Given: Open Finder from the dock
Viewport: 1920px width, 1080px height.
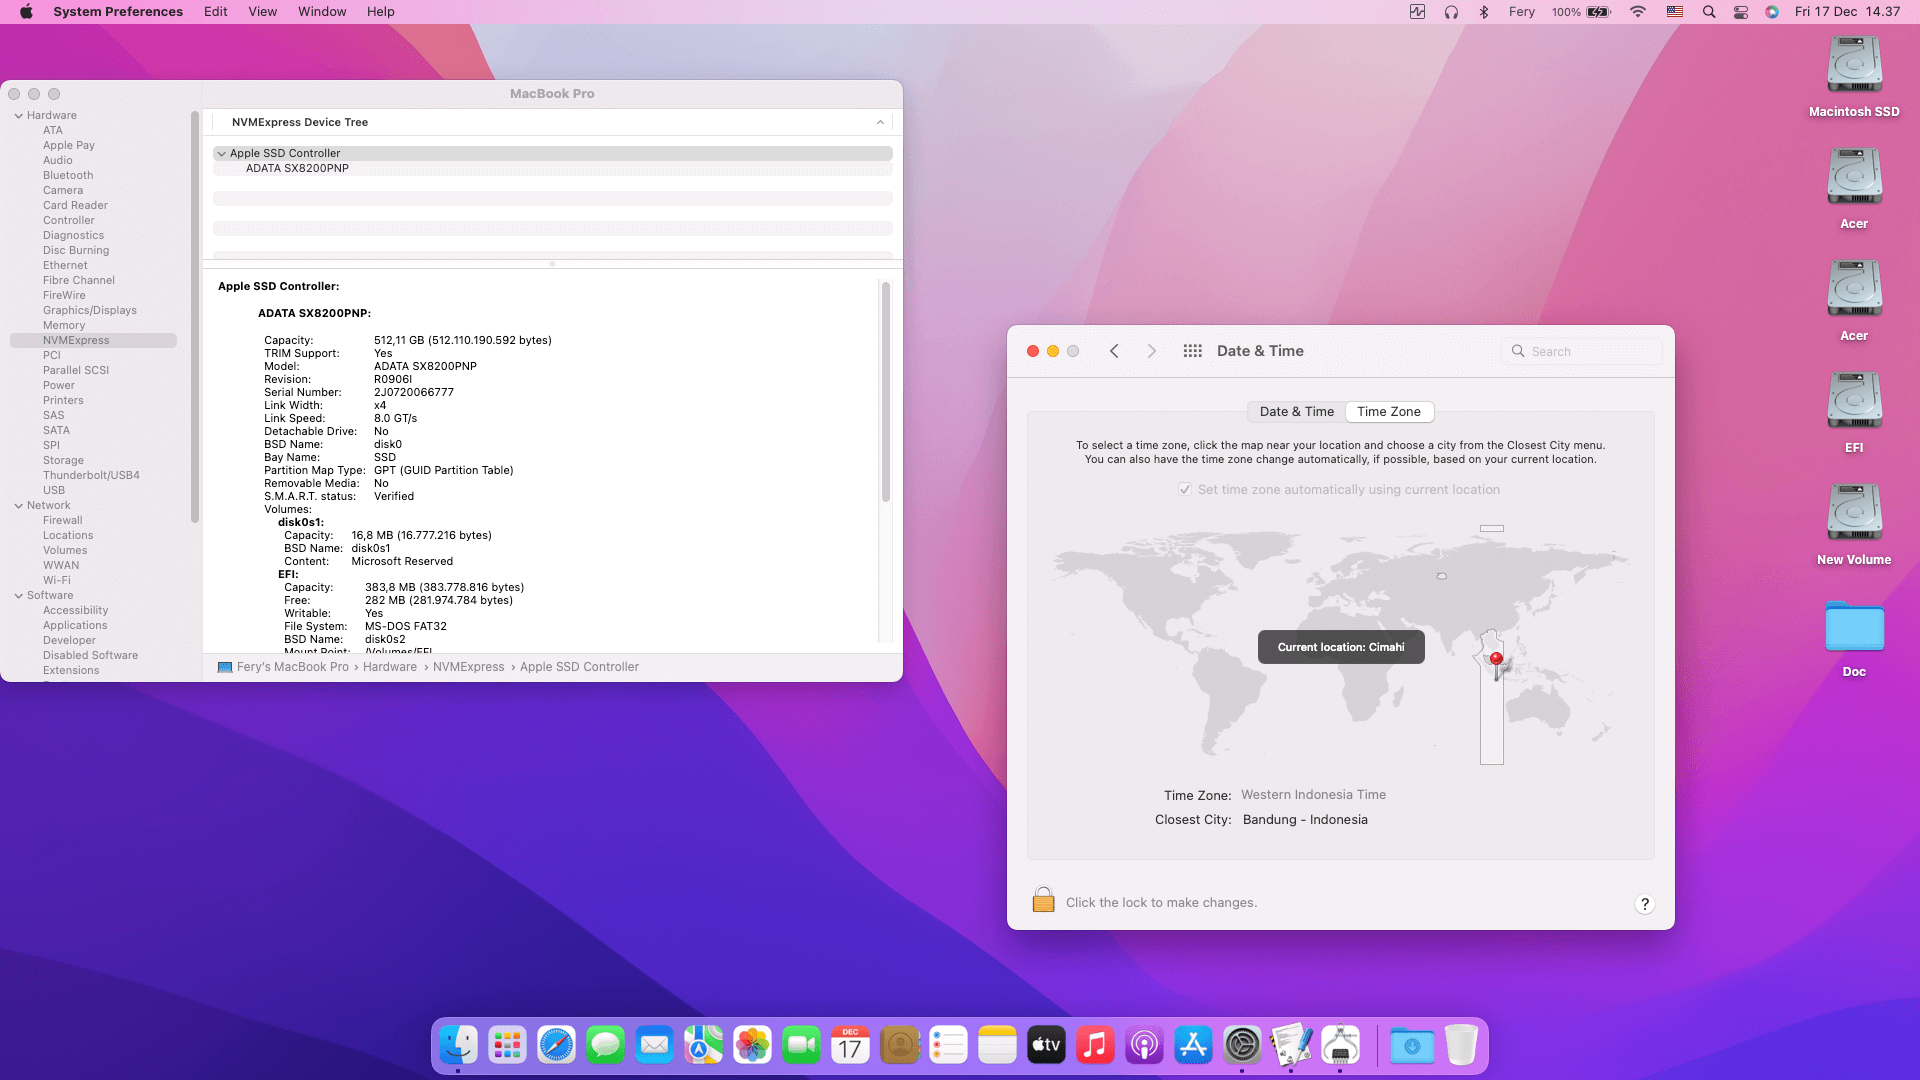Looking at the screenshot, I should [x=459, y=1046].
